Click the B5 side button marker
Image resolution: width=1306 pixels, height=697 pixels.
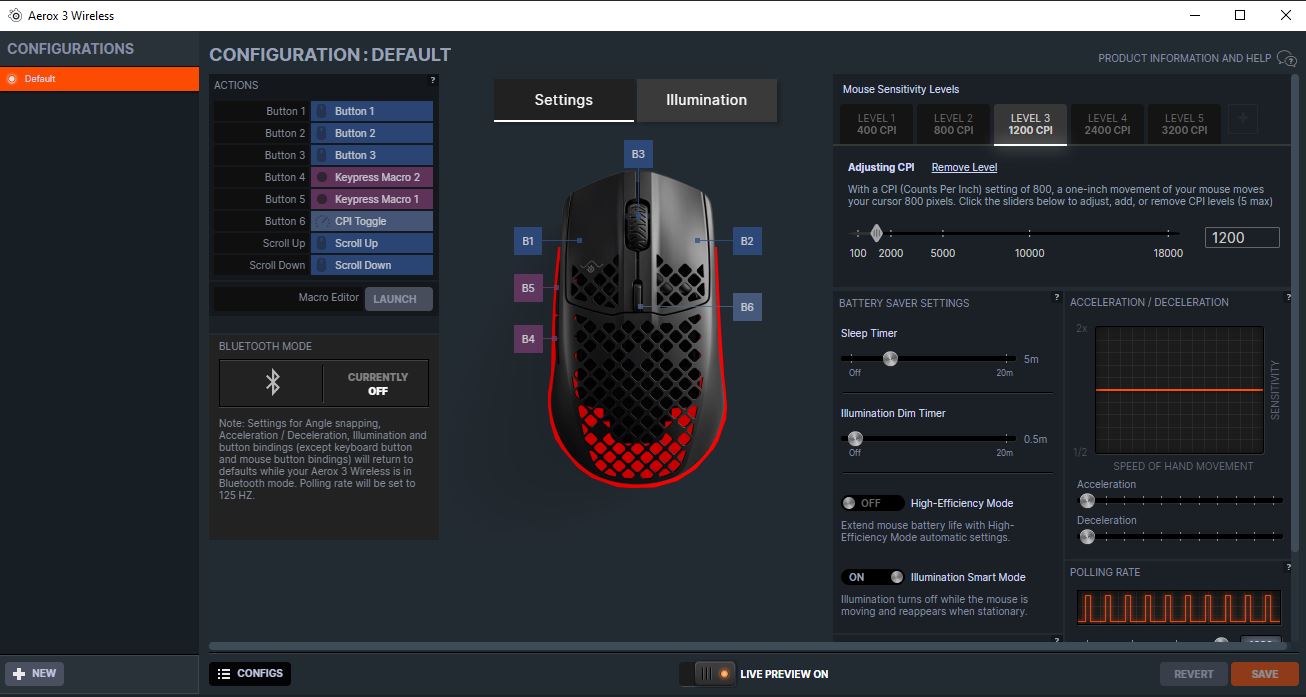point(528,288)
